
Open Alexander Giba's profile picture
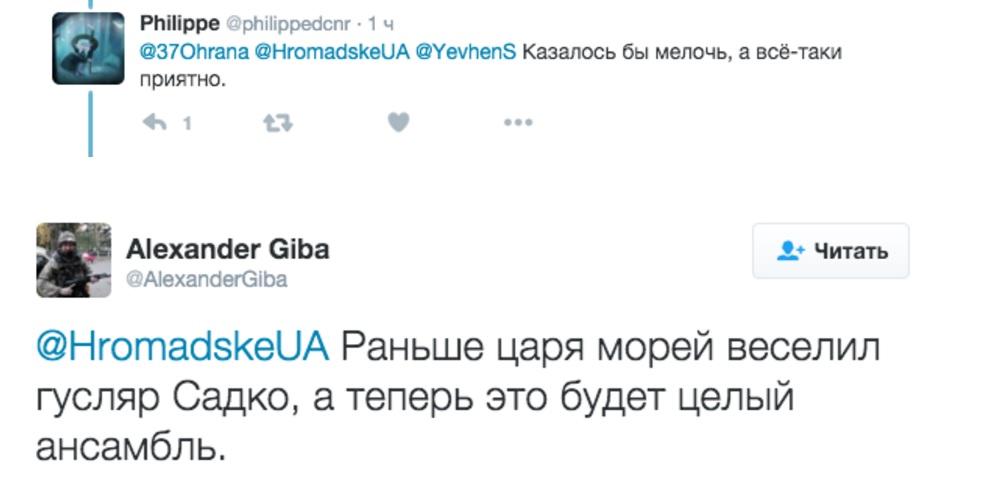pos(74,260)
